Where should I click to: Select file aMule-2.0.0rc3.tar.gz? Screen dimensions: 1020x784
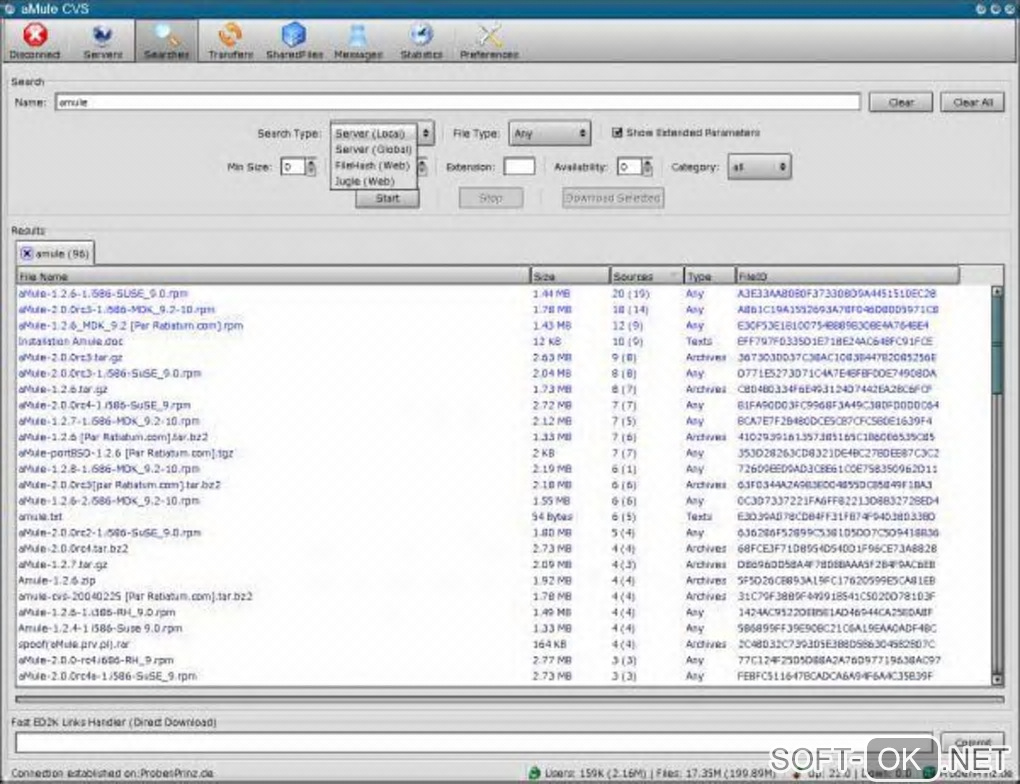pos(70,357)
